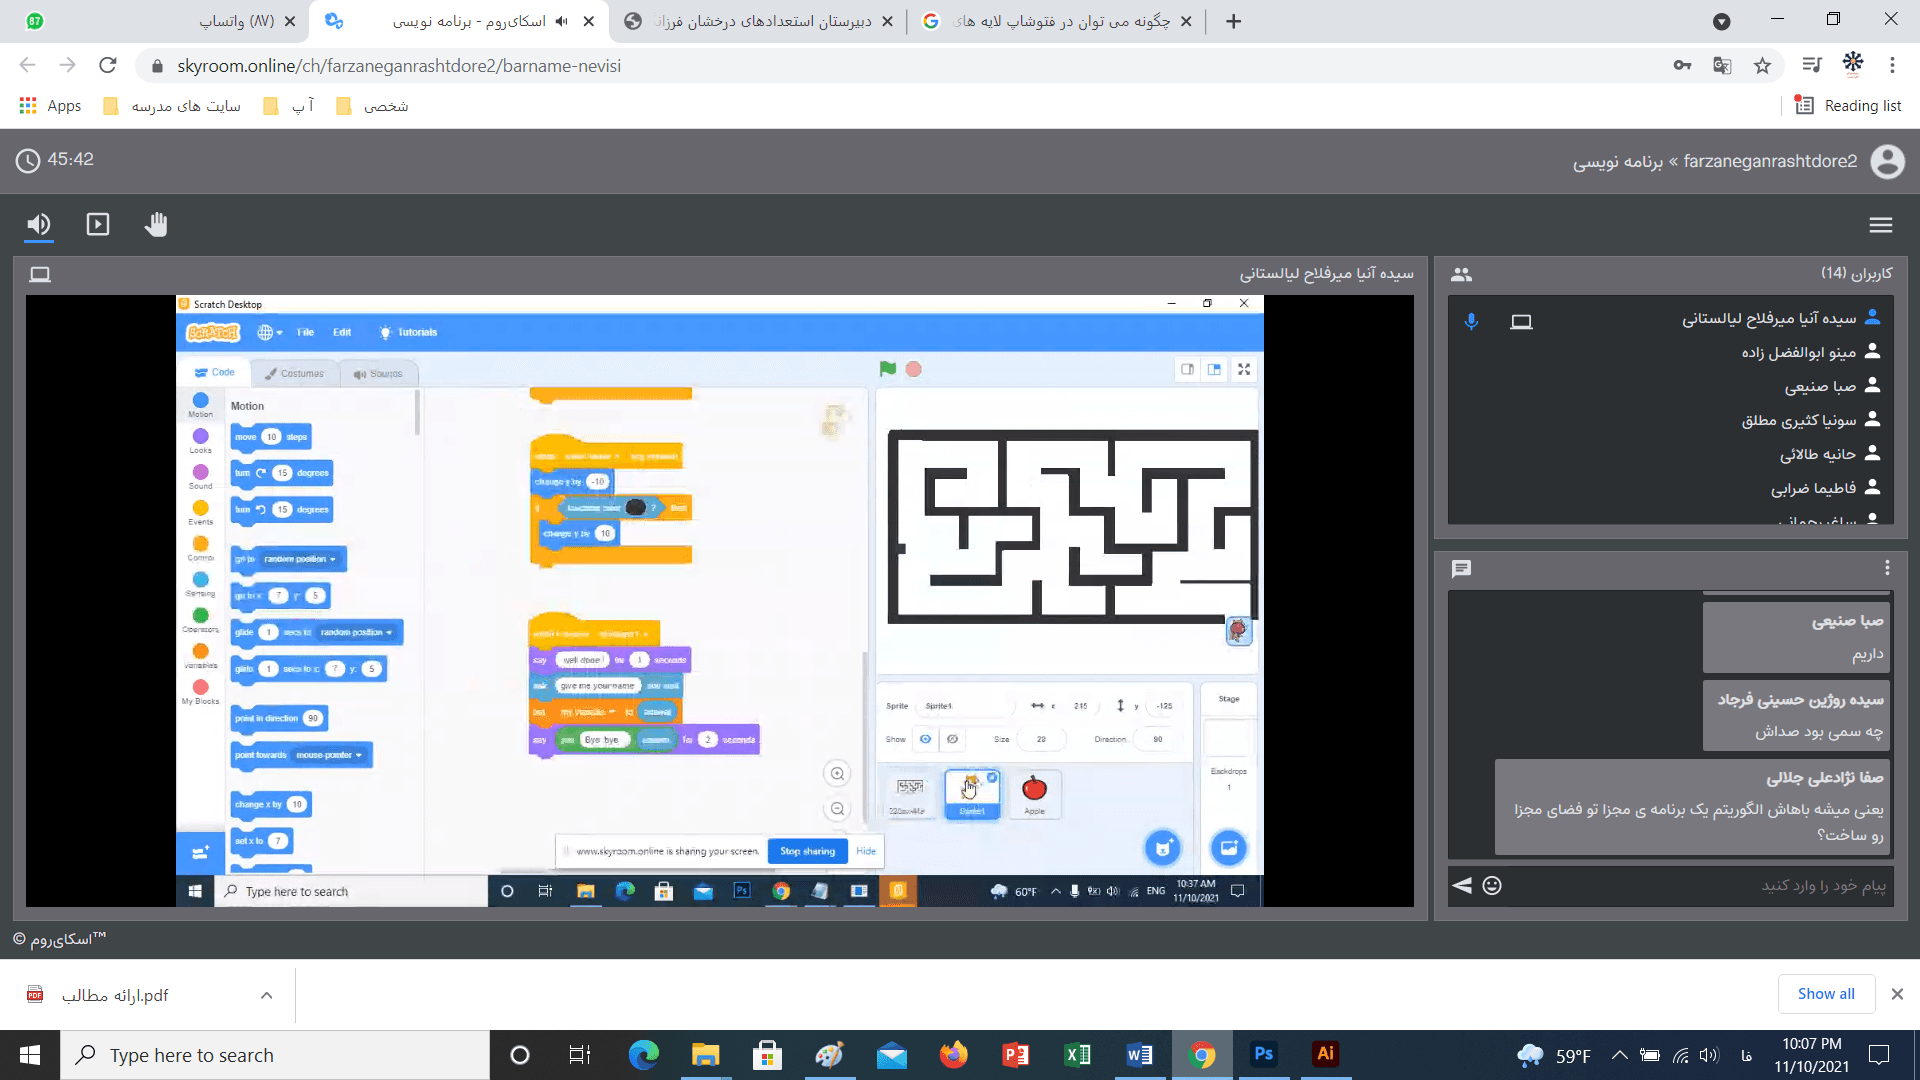Click the user profile avatar icon

(1887, 161)
